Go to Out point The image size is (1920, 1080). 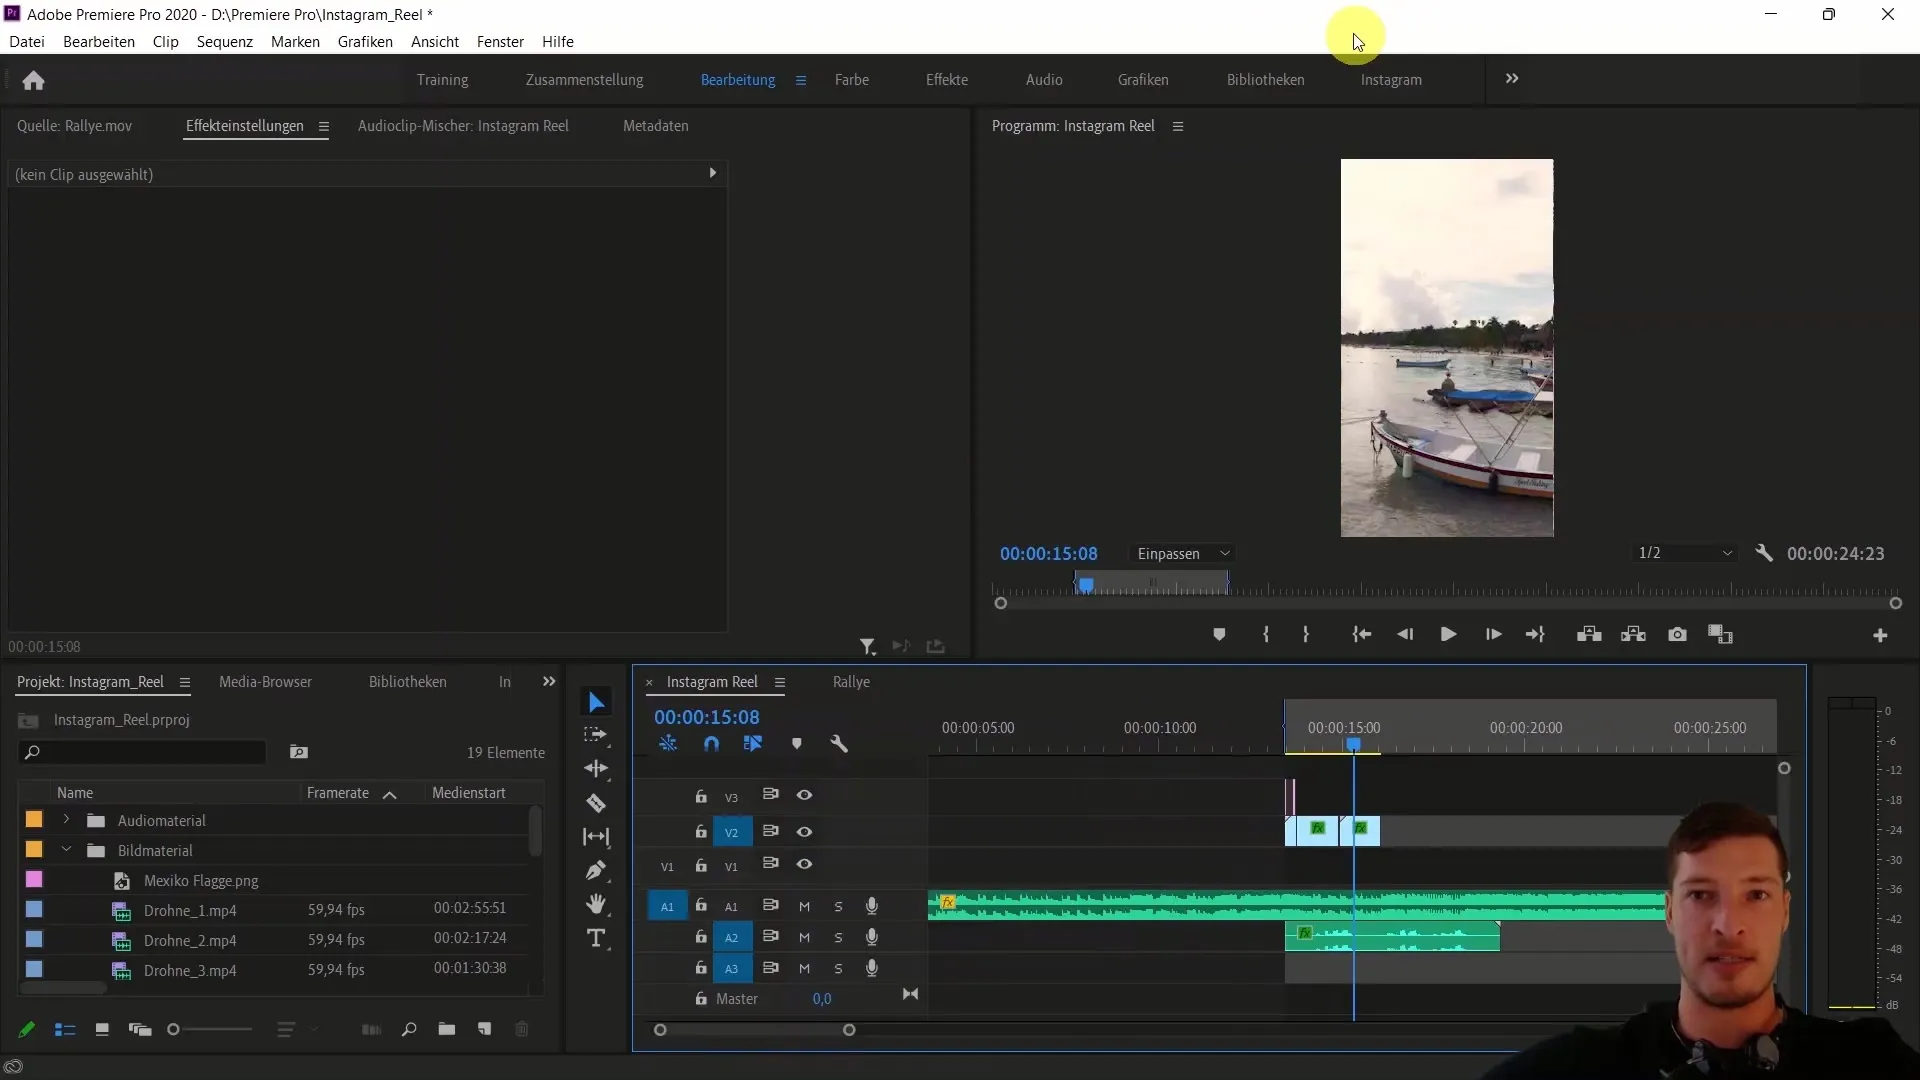(1535, 634)
